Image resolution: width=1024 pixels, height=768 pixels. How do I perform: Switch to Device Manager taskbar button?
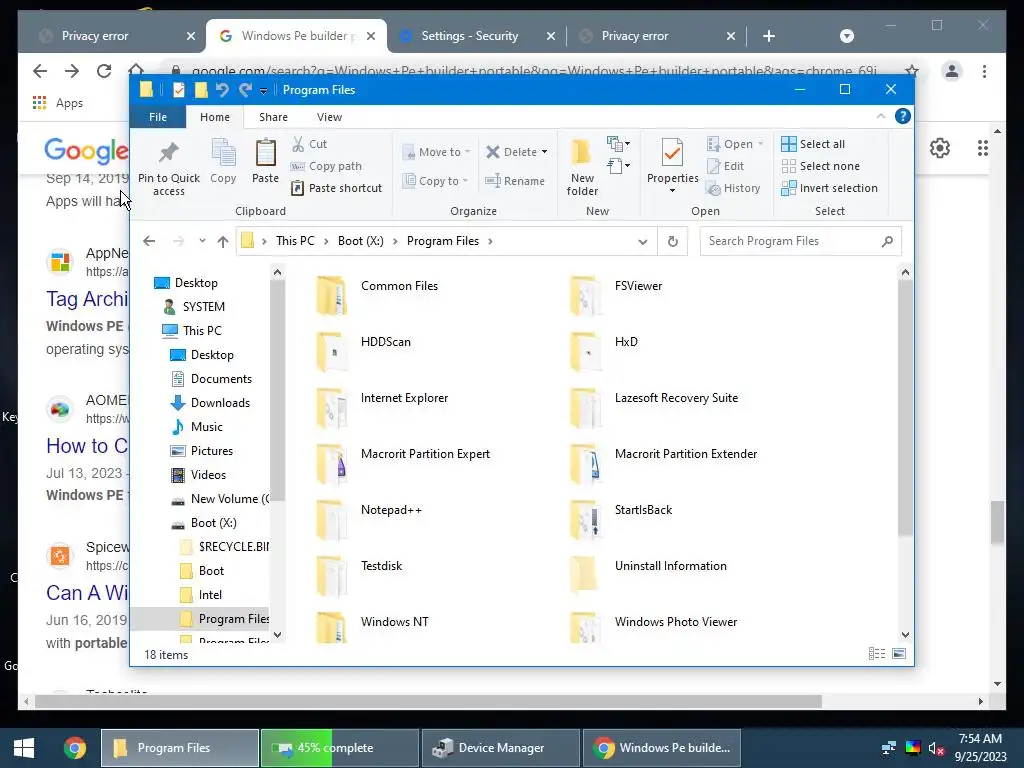(500, 748)
